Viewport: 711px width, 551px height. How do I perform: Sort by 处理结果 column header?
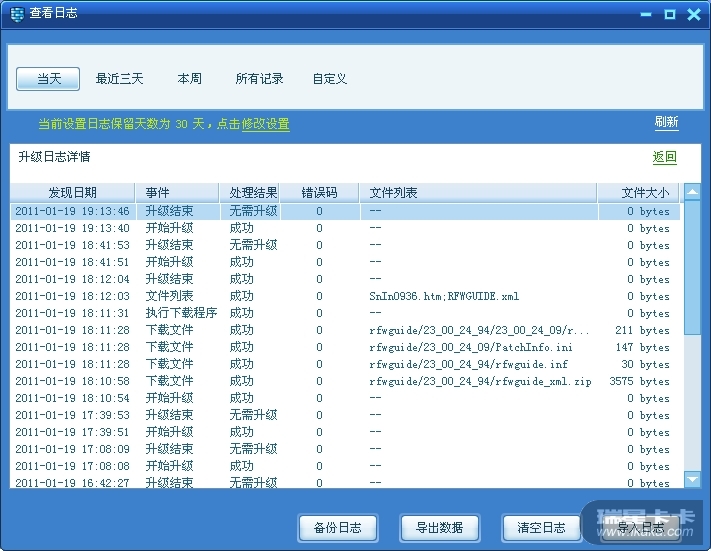click(249, 193)
